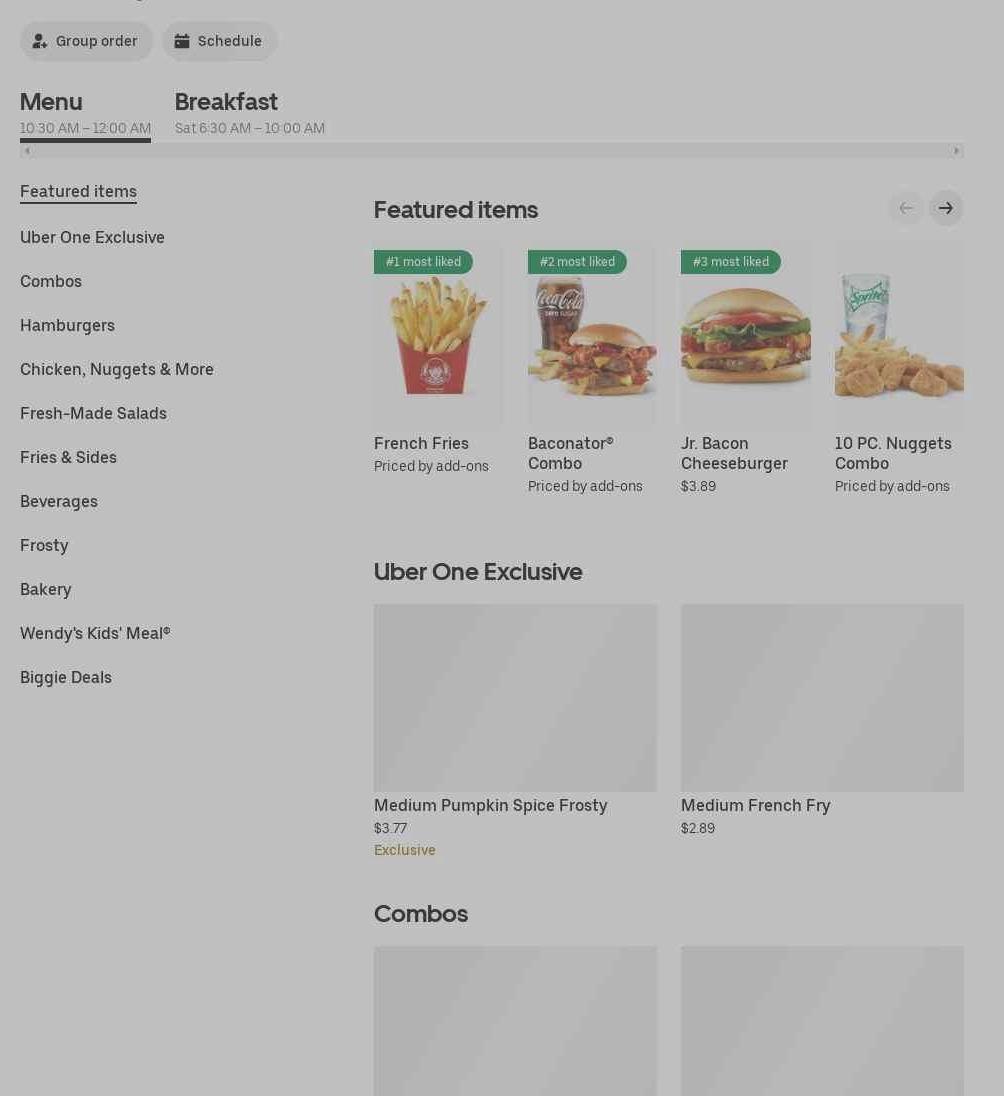Image resolution: width=1004 pixels, height=1096 pixels.
Task: Go to Chicken, Nuggets & More section
Action: point(117,369)
